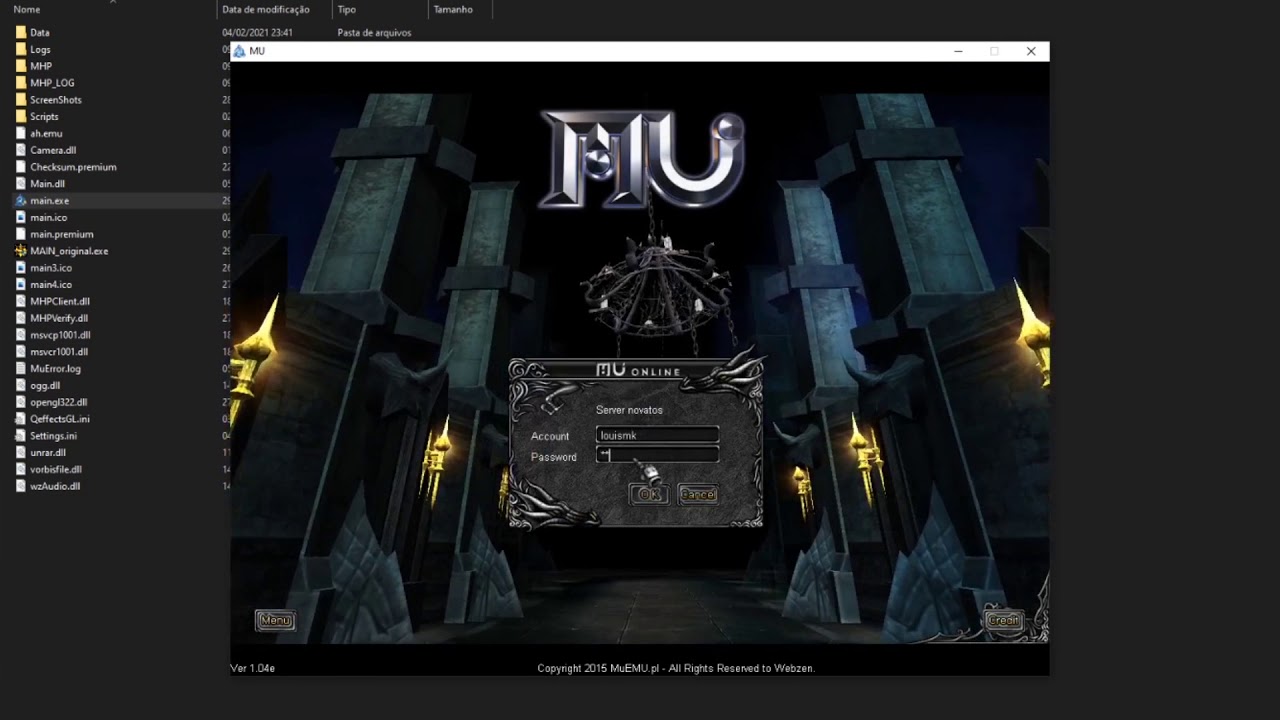1280x720 pixels.
Task: Click the Main.dll file icon
Action: tap(21, 184)
